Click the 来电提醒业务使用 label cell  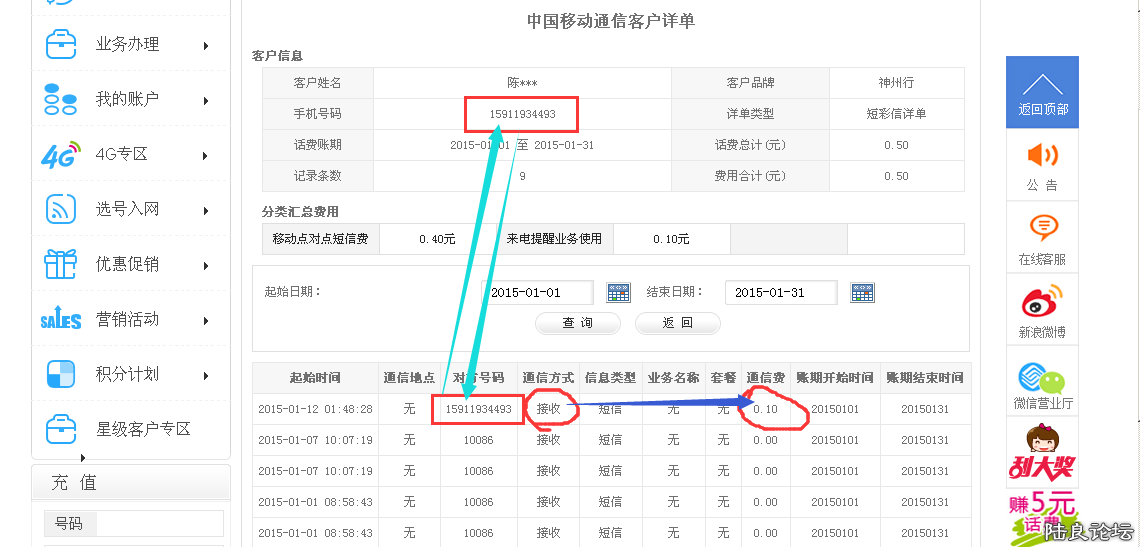(555, 239)
